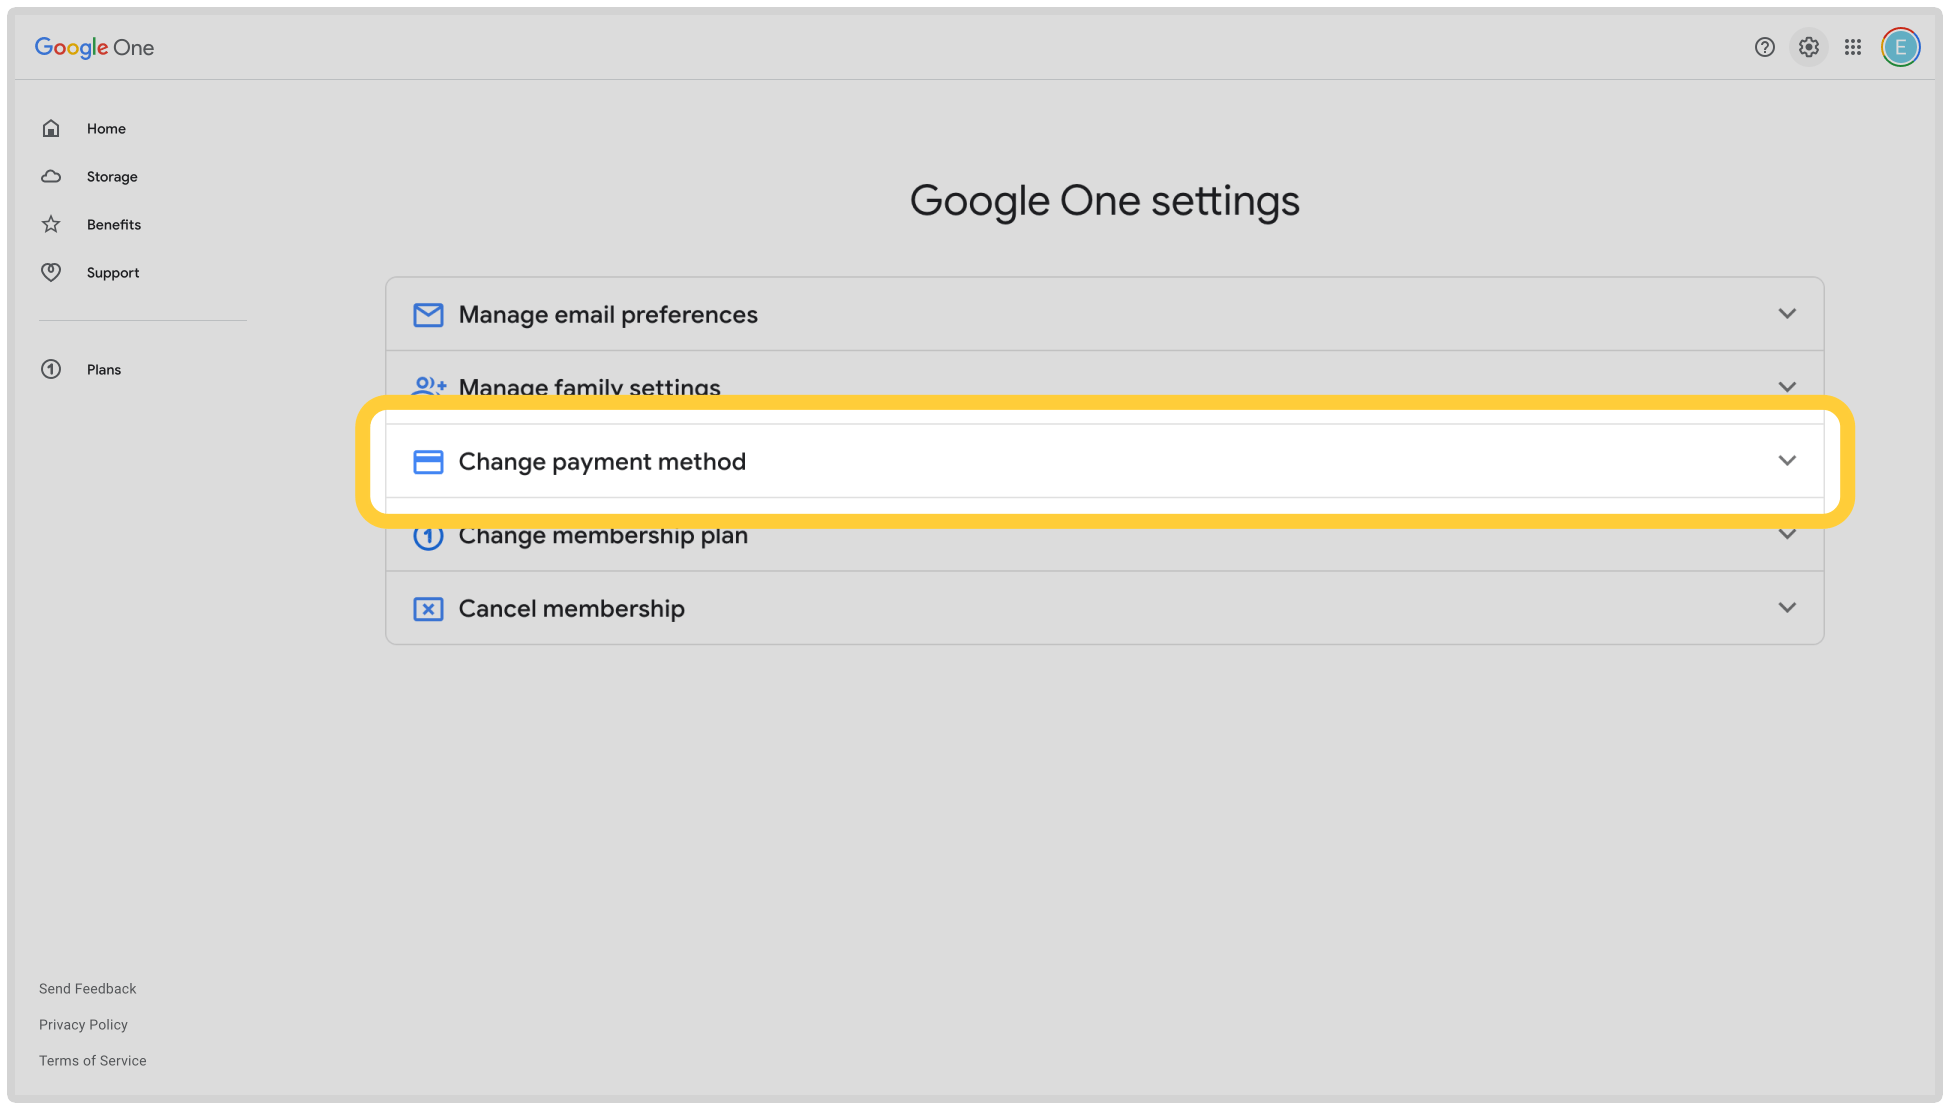Expand Change membership plan chevron
Viewport: 1950px width, 1110px height.
(1787, 534)
